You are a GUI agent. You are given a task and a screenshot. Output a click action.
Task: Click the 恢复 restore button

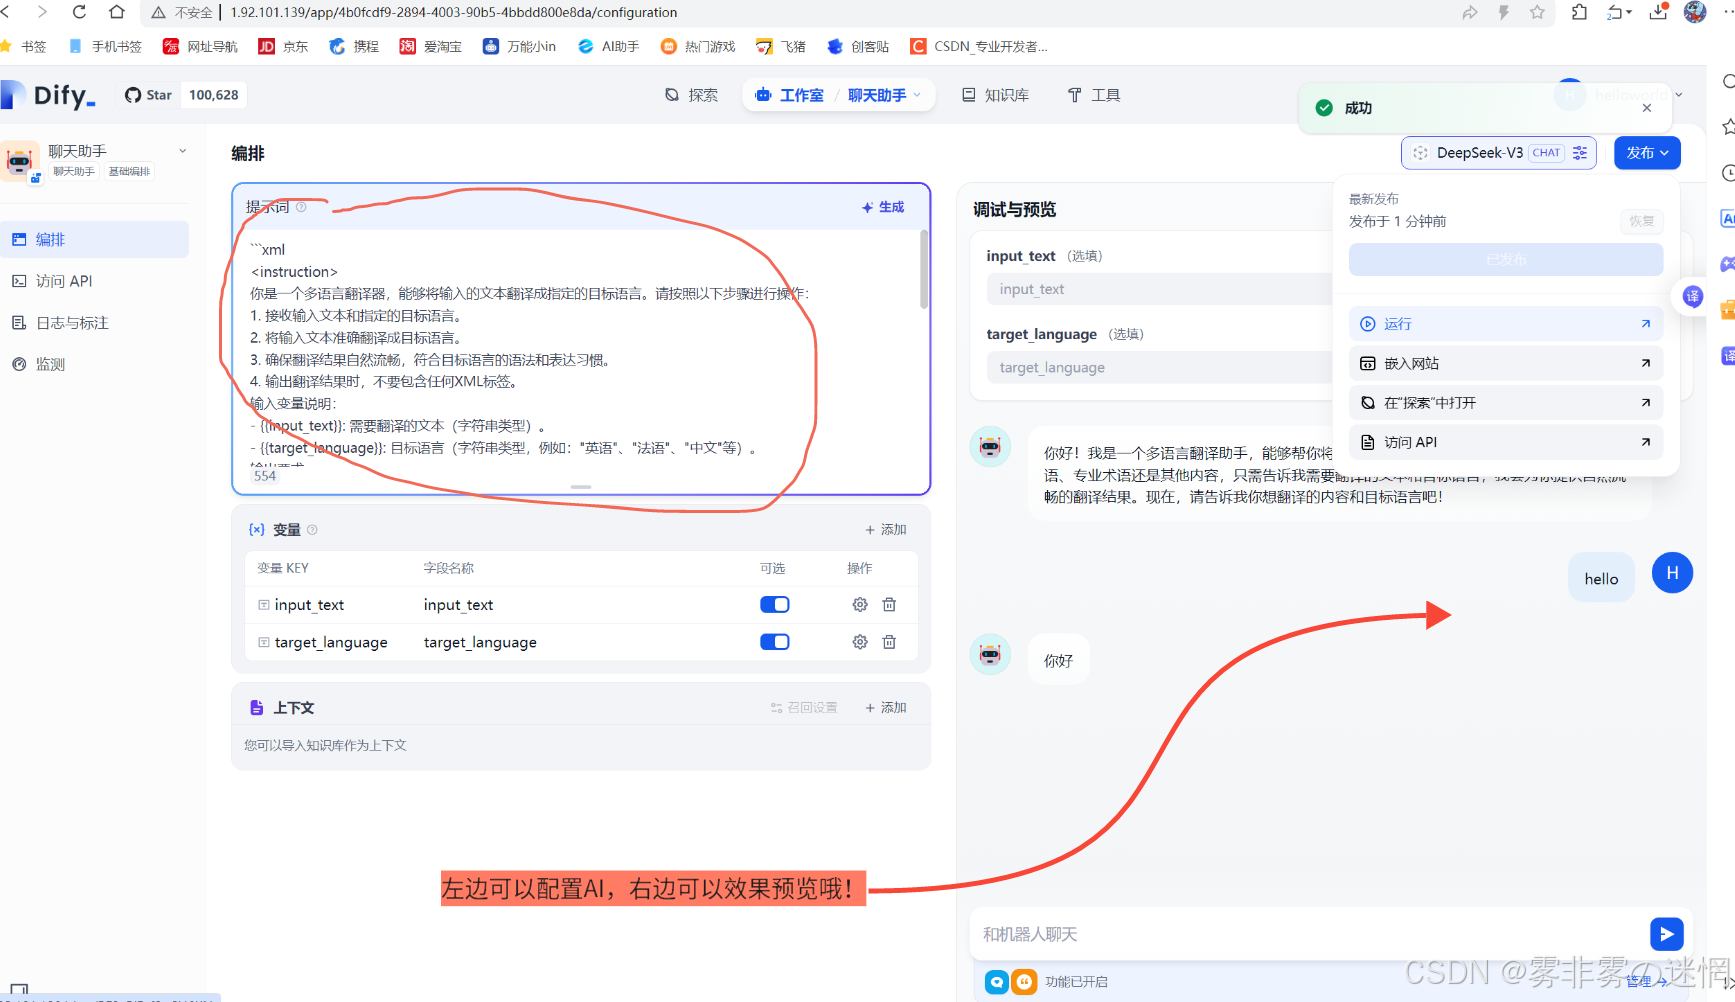(x=1641, y=221)
